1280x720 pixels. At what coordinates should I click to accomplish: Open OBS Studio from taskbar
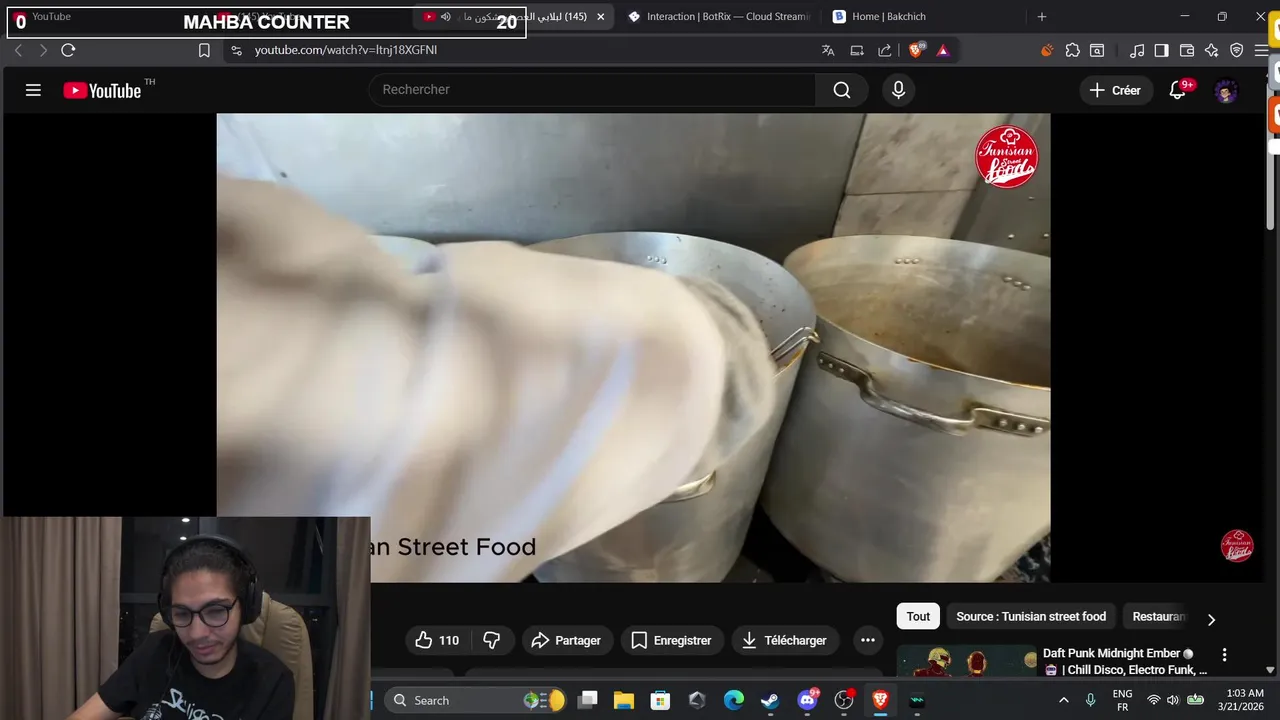844,700
